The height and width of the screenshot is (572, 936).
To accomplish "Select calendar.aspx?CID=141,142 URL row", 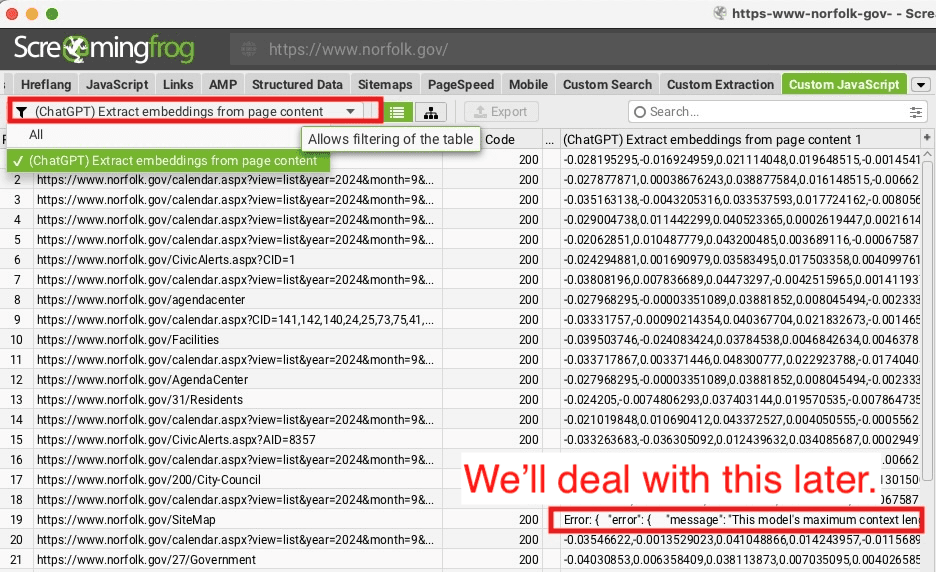I will [x=238, y=319].
